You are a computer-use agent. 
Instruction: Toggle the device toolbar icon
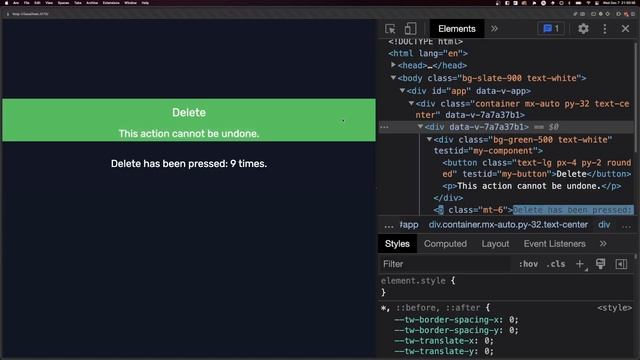410,29
